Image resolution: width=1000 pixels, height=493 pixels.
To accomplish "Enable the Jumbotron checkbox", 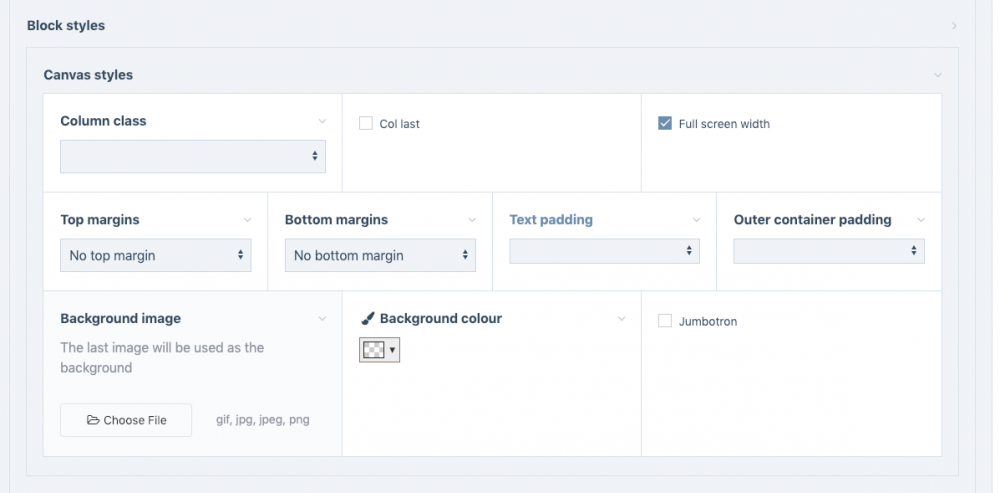I will pos(665,321).
